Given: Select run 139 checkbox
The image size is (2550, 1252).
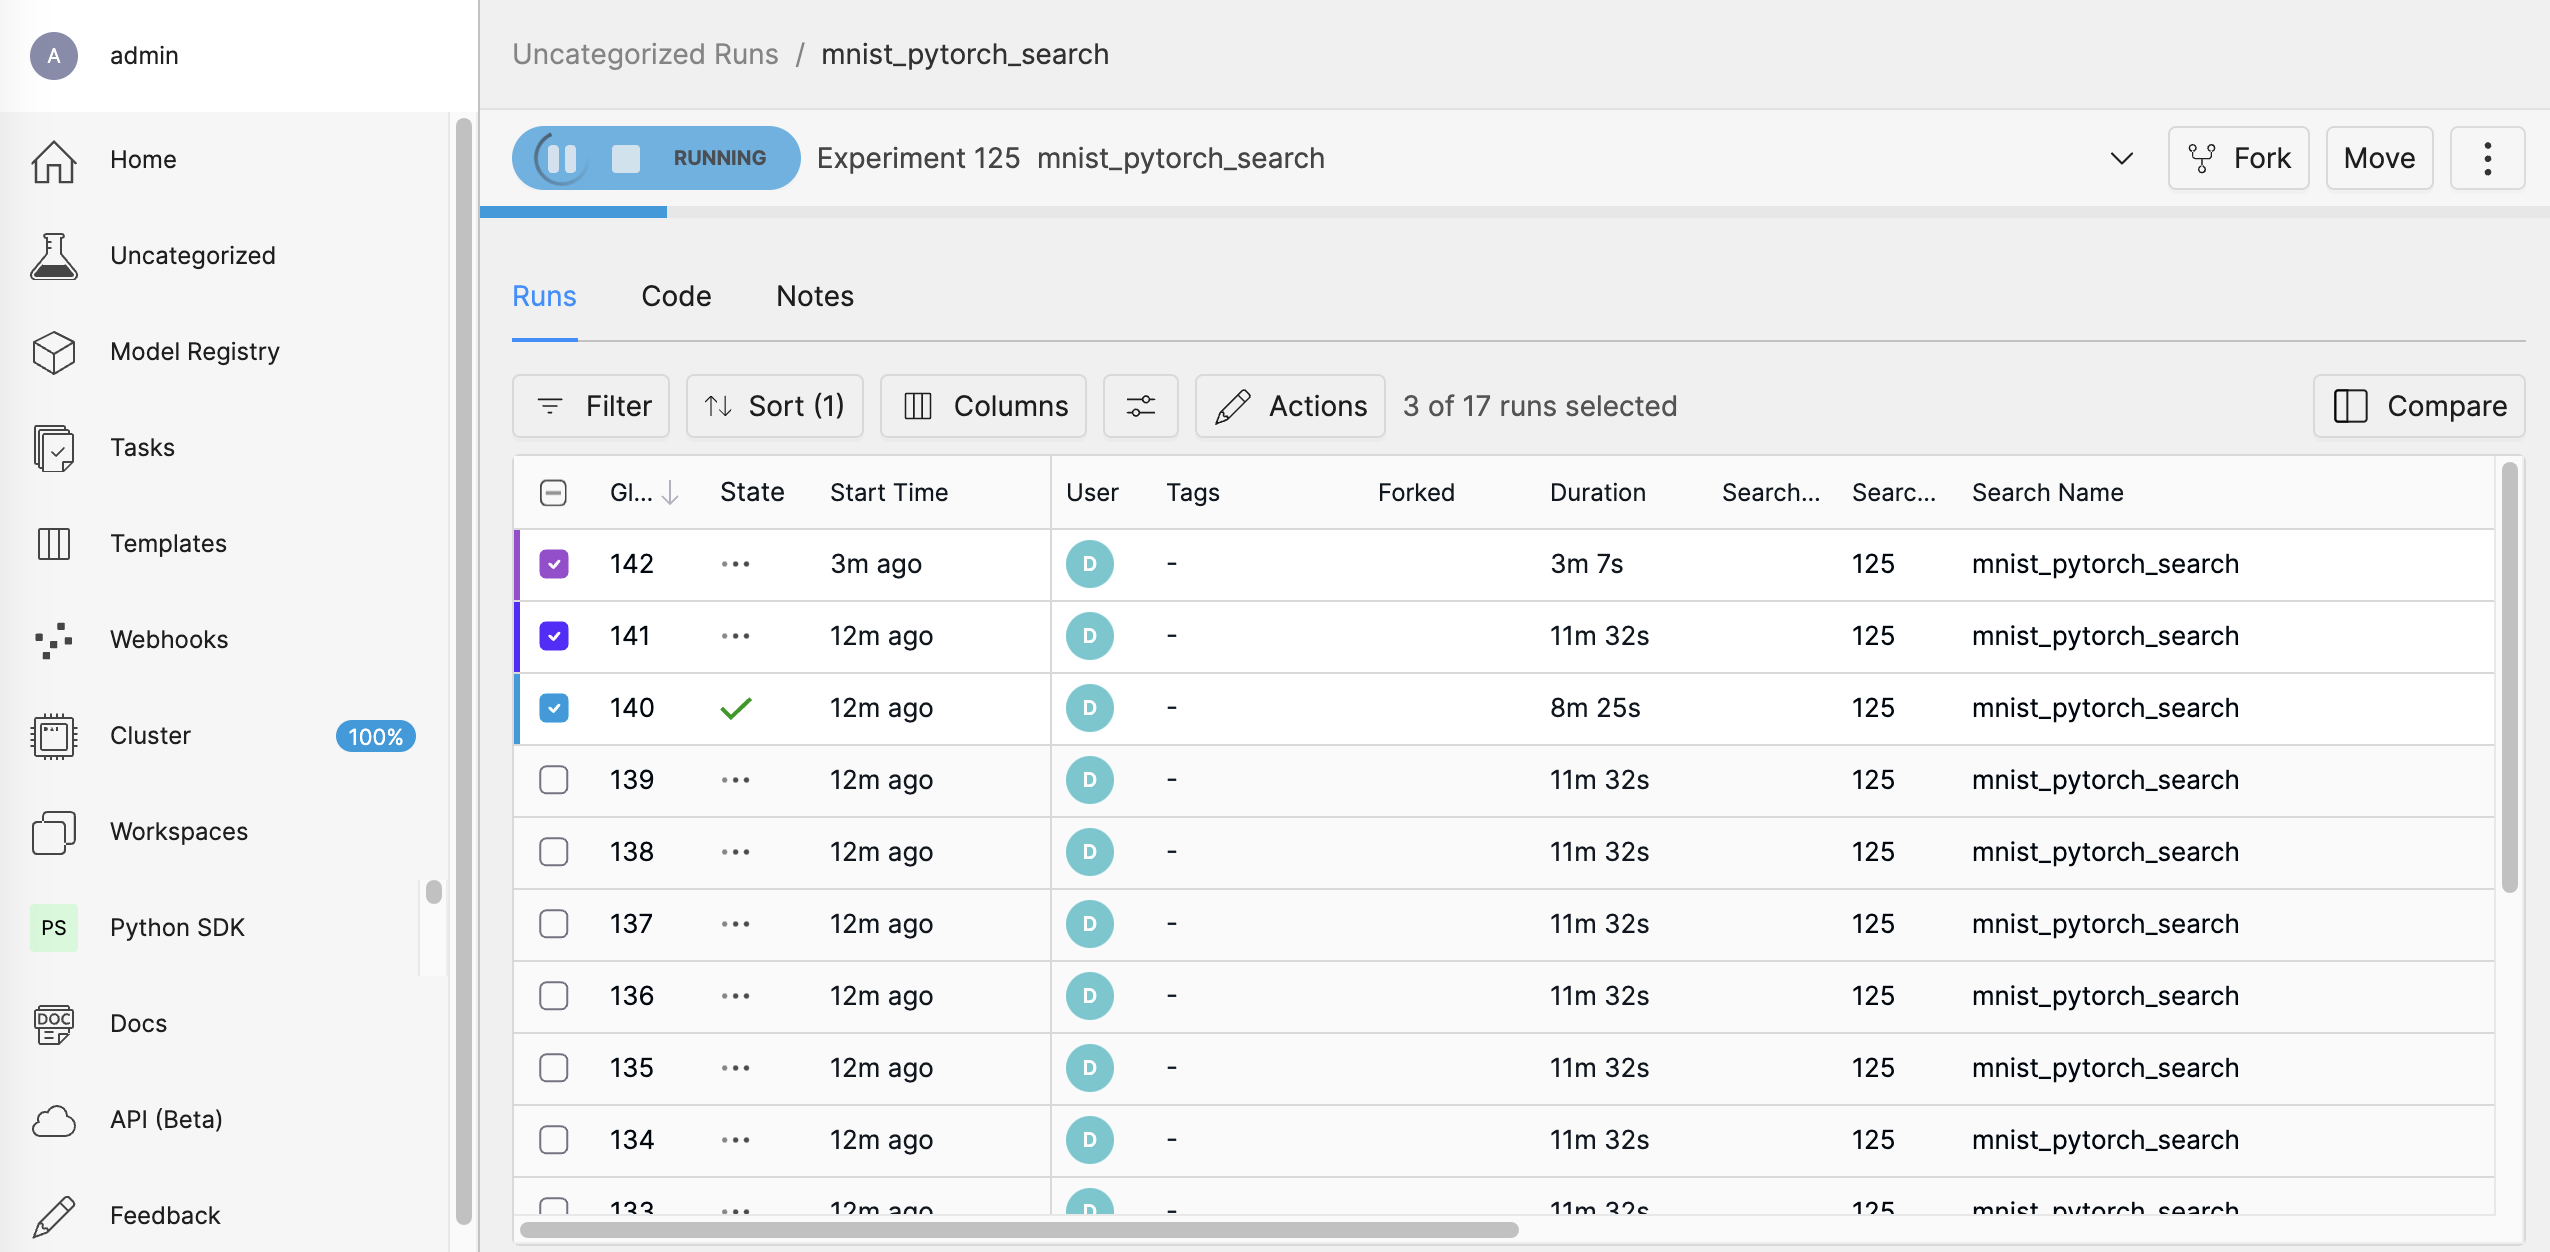Looking at the screenshot, I should pyautogui.click(x=554, y=780).
